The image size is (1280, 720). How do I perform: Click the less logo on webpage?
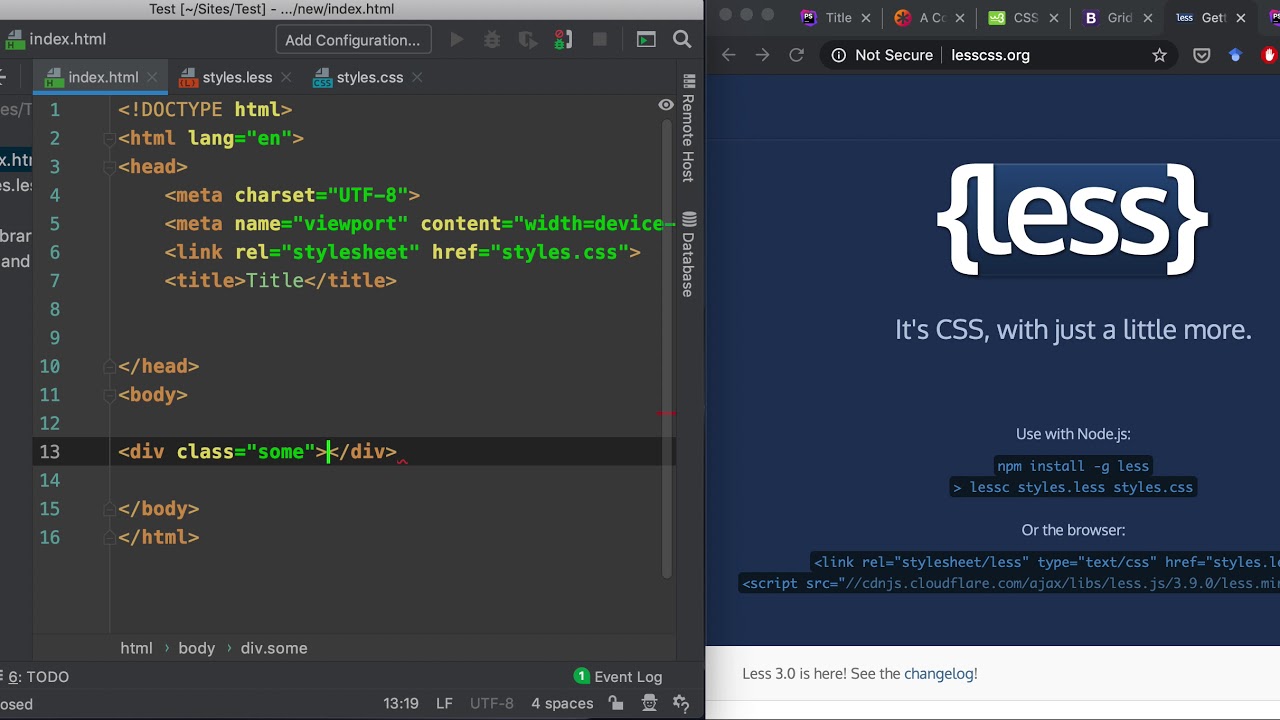click(1073, 220)
